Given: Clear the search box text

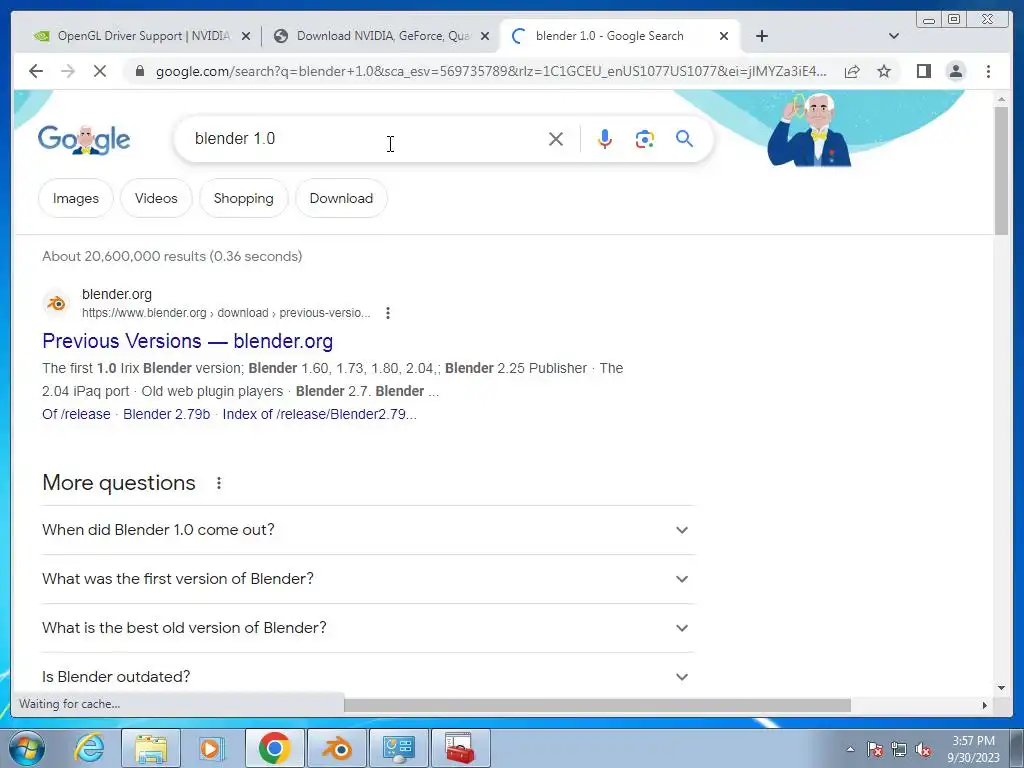Looking at the screenshot, I should 556,138.
